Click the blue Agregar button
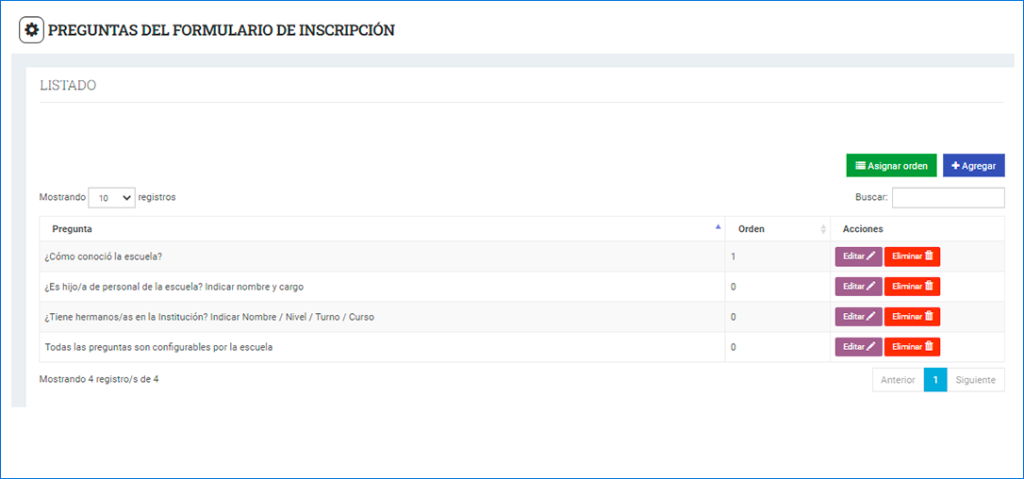Viewport: 1024px width, 479px height. pos(973,165)
